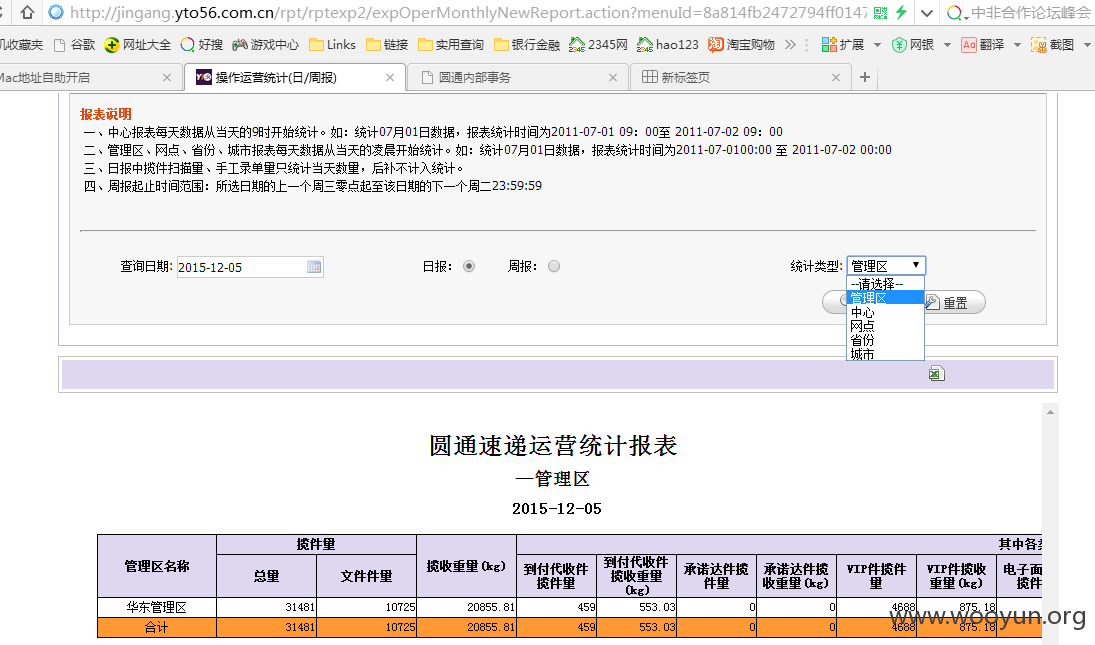Click the 统计类型 dropdown box
Viewport: 1095px width, 645px height.
885,266
